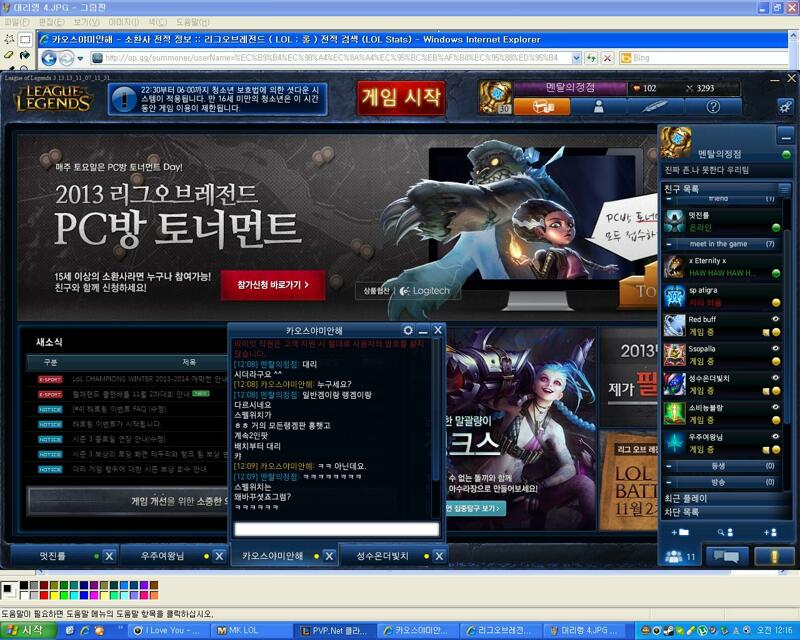This screenshot has width=800, height=640.
Task: Open the Paint 색 menu
Action: click(x=157, y=22)
